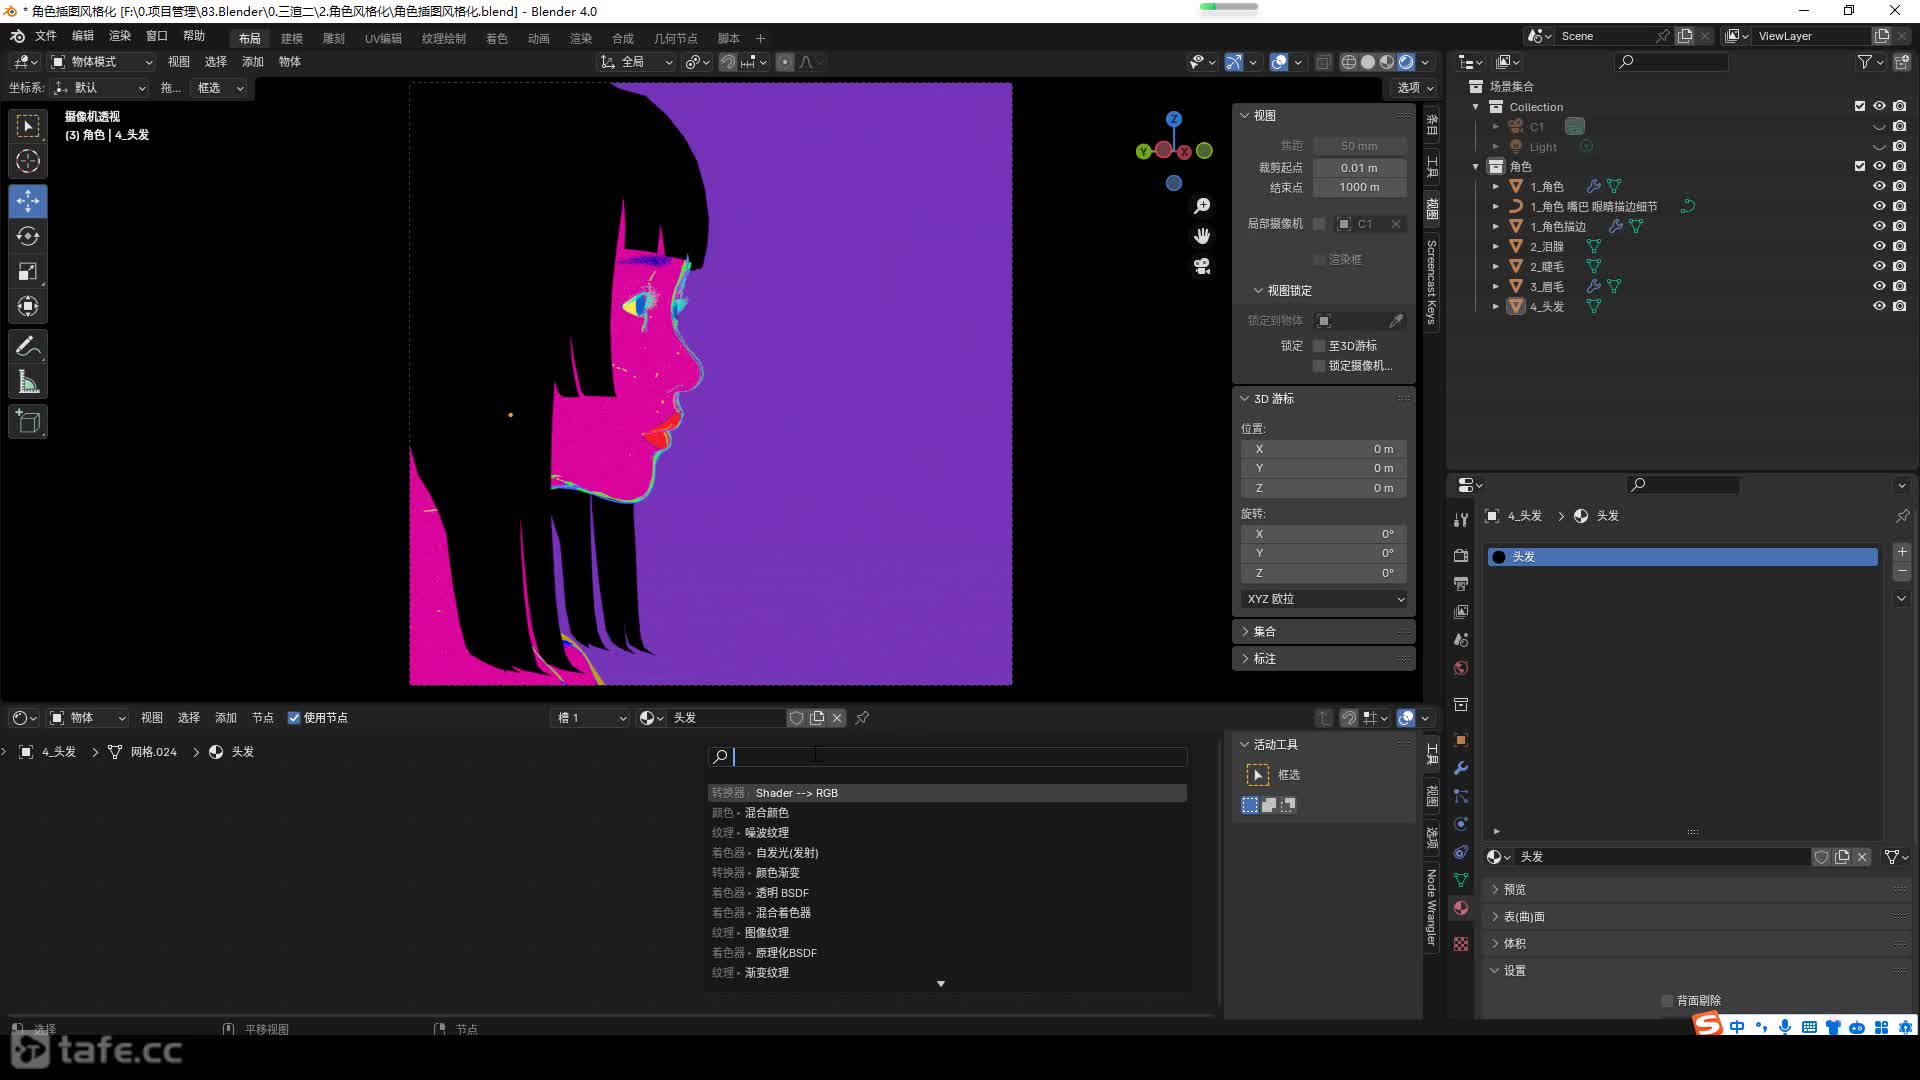The image size is (1920, 1080).
Task: Choose 颜色渐变 from node search results
Action: [x=947, y=873]
